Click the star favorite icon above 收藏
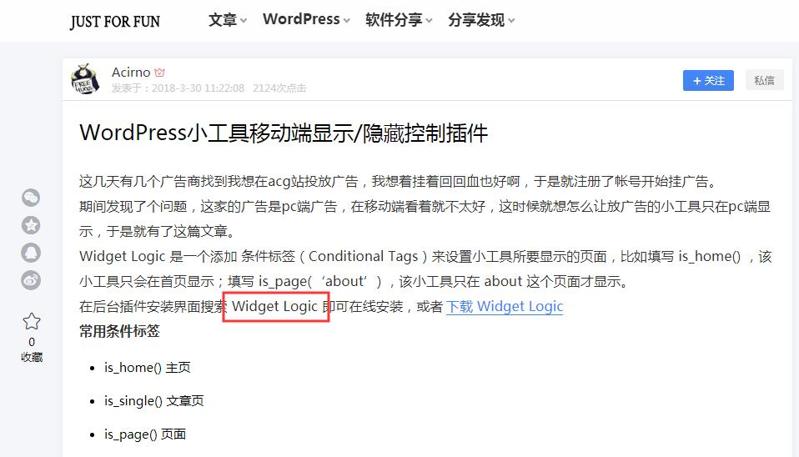799x457 pixels. 32,321
